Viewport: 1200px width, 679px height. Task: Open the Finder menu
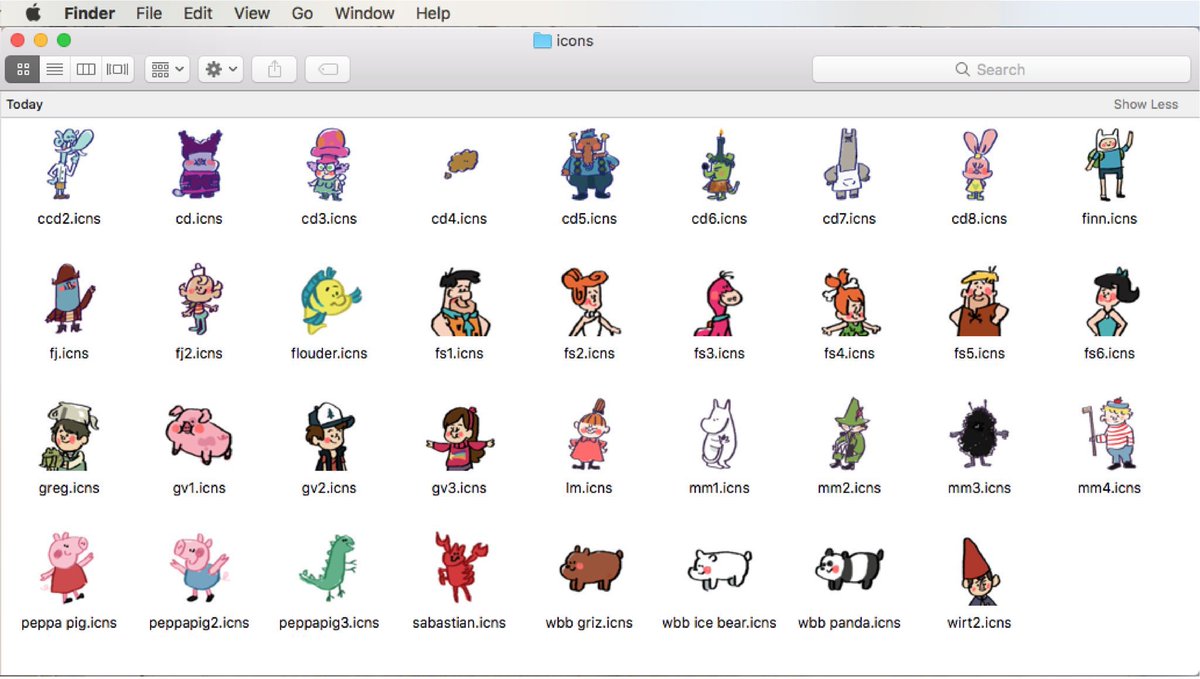tap(90, 13)
